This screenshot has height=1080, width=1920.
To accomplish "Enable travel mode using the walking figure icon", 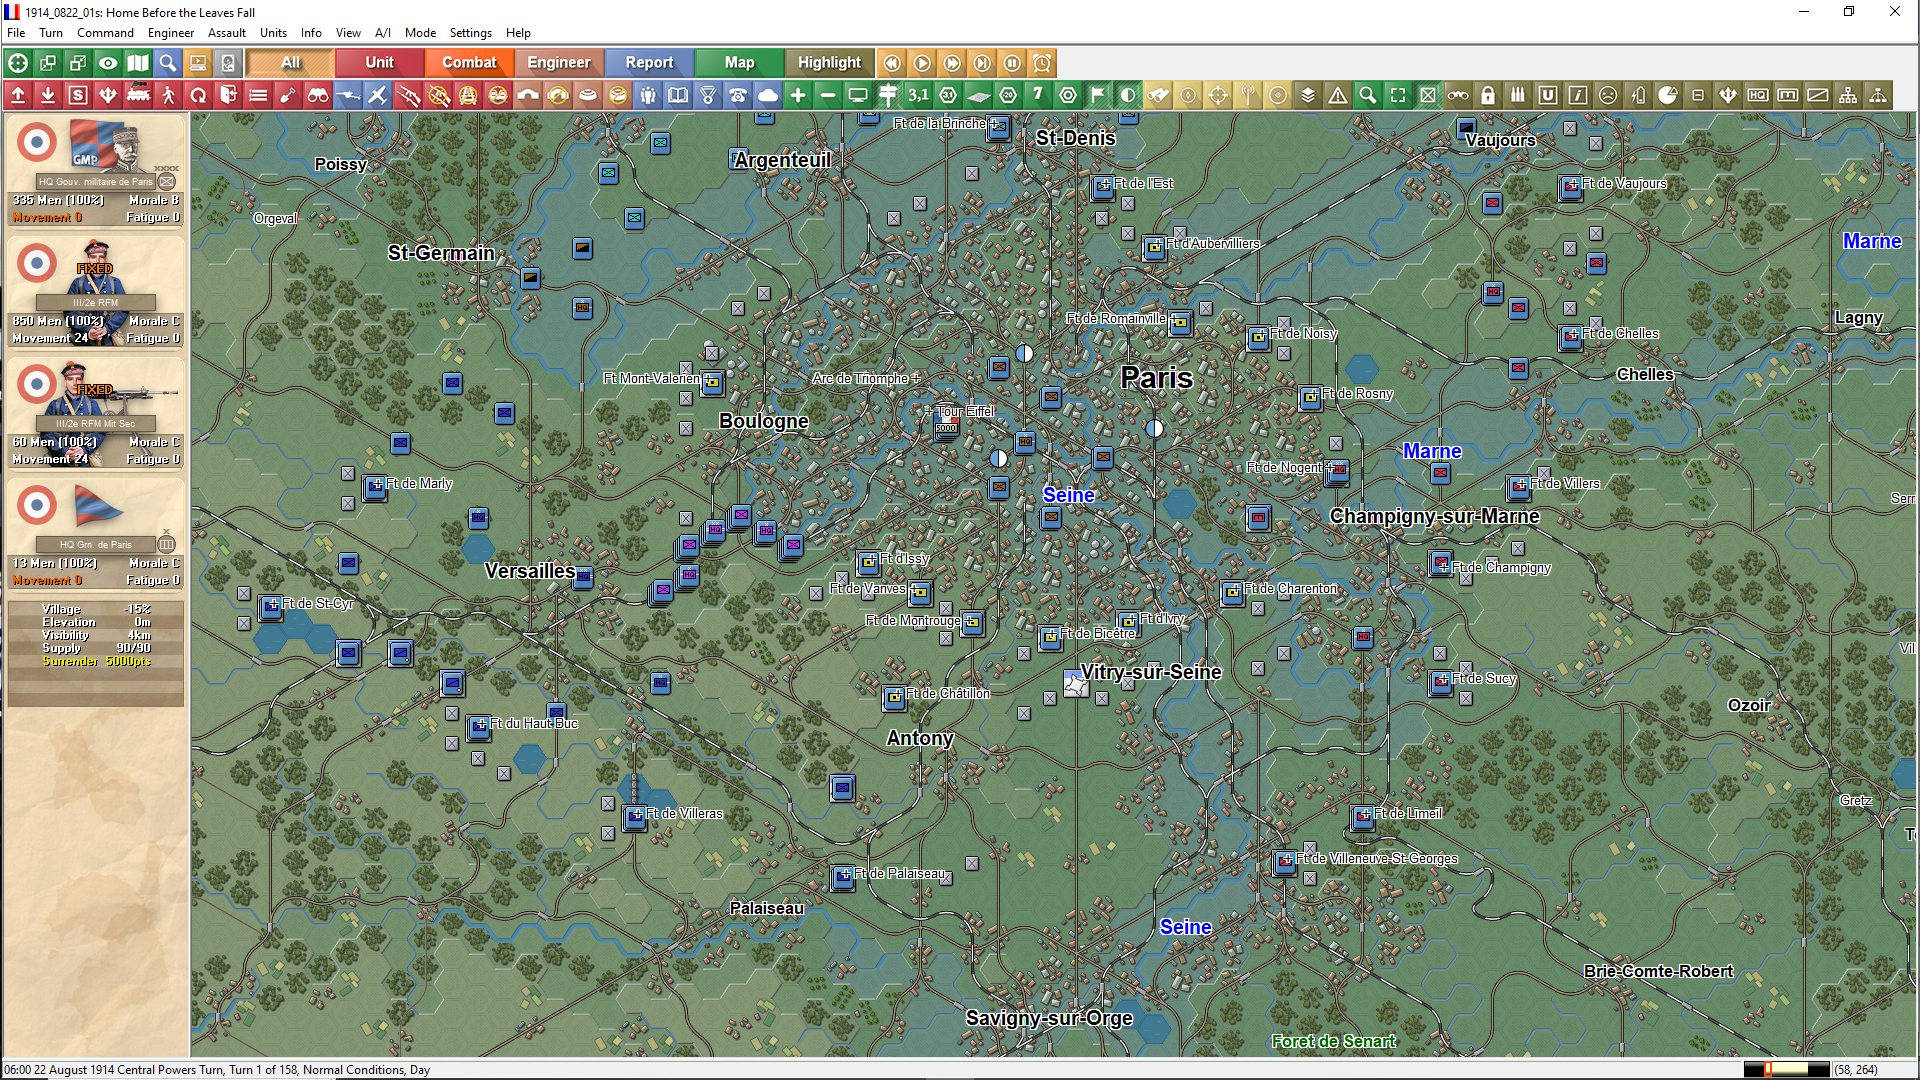I will tap(168, 95).
